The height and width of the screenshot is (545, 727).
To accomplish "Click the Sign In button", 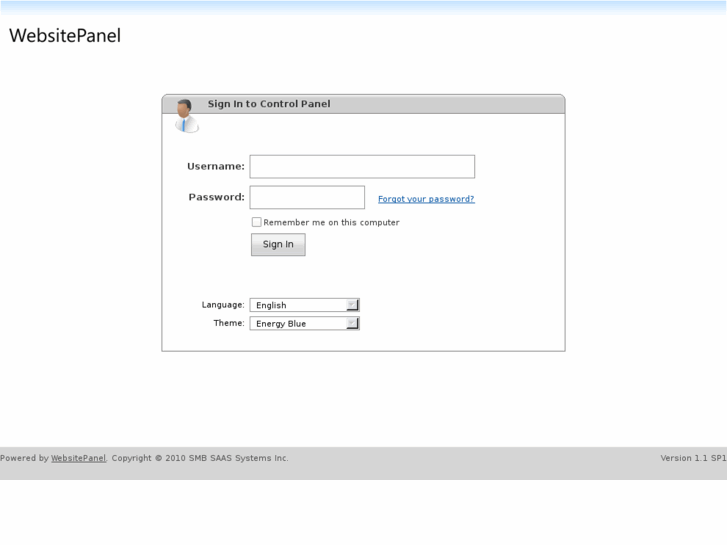I will click(x=278, y=244).
